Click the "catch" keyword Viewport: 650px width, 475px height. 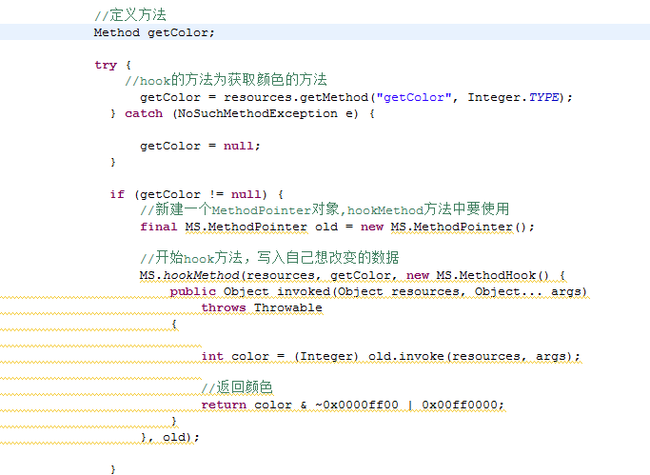144,114
